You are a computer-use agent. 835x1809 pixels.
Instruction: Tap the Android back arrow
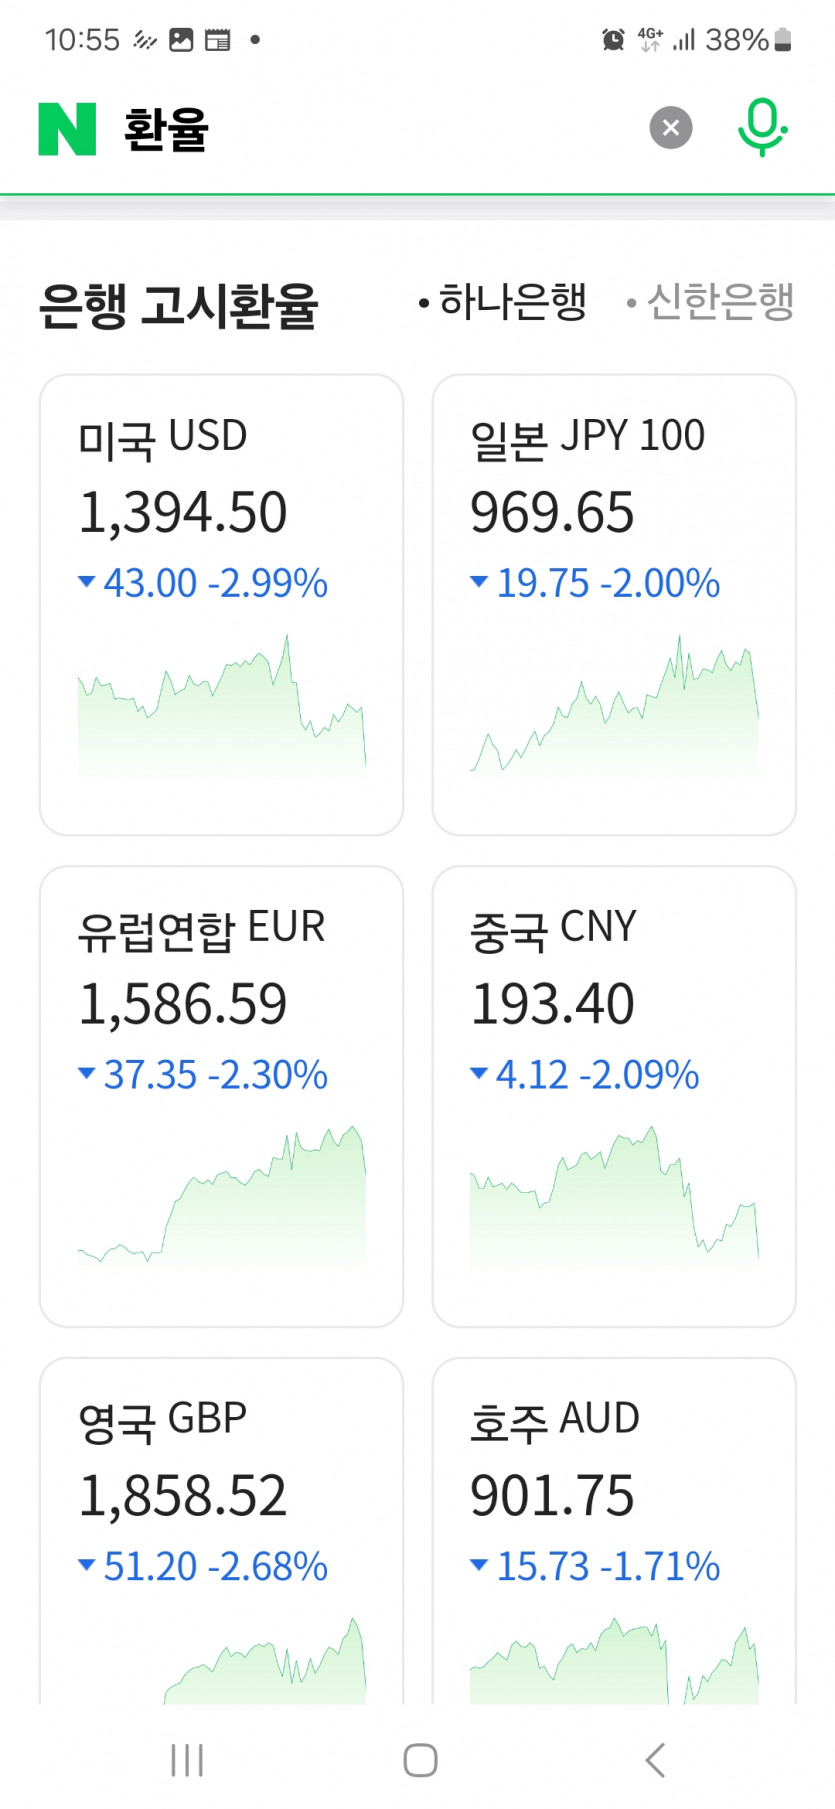(655, 1760)
